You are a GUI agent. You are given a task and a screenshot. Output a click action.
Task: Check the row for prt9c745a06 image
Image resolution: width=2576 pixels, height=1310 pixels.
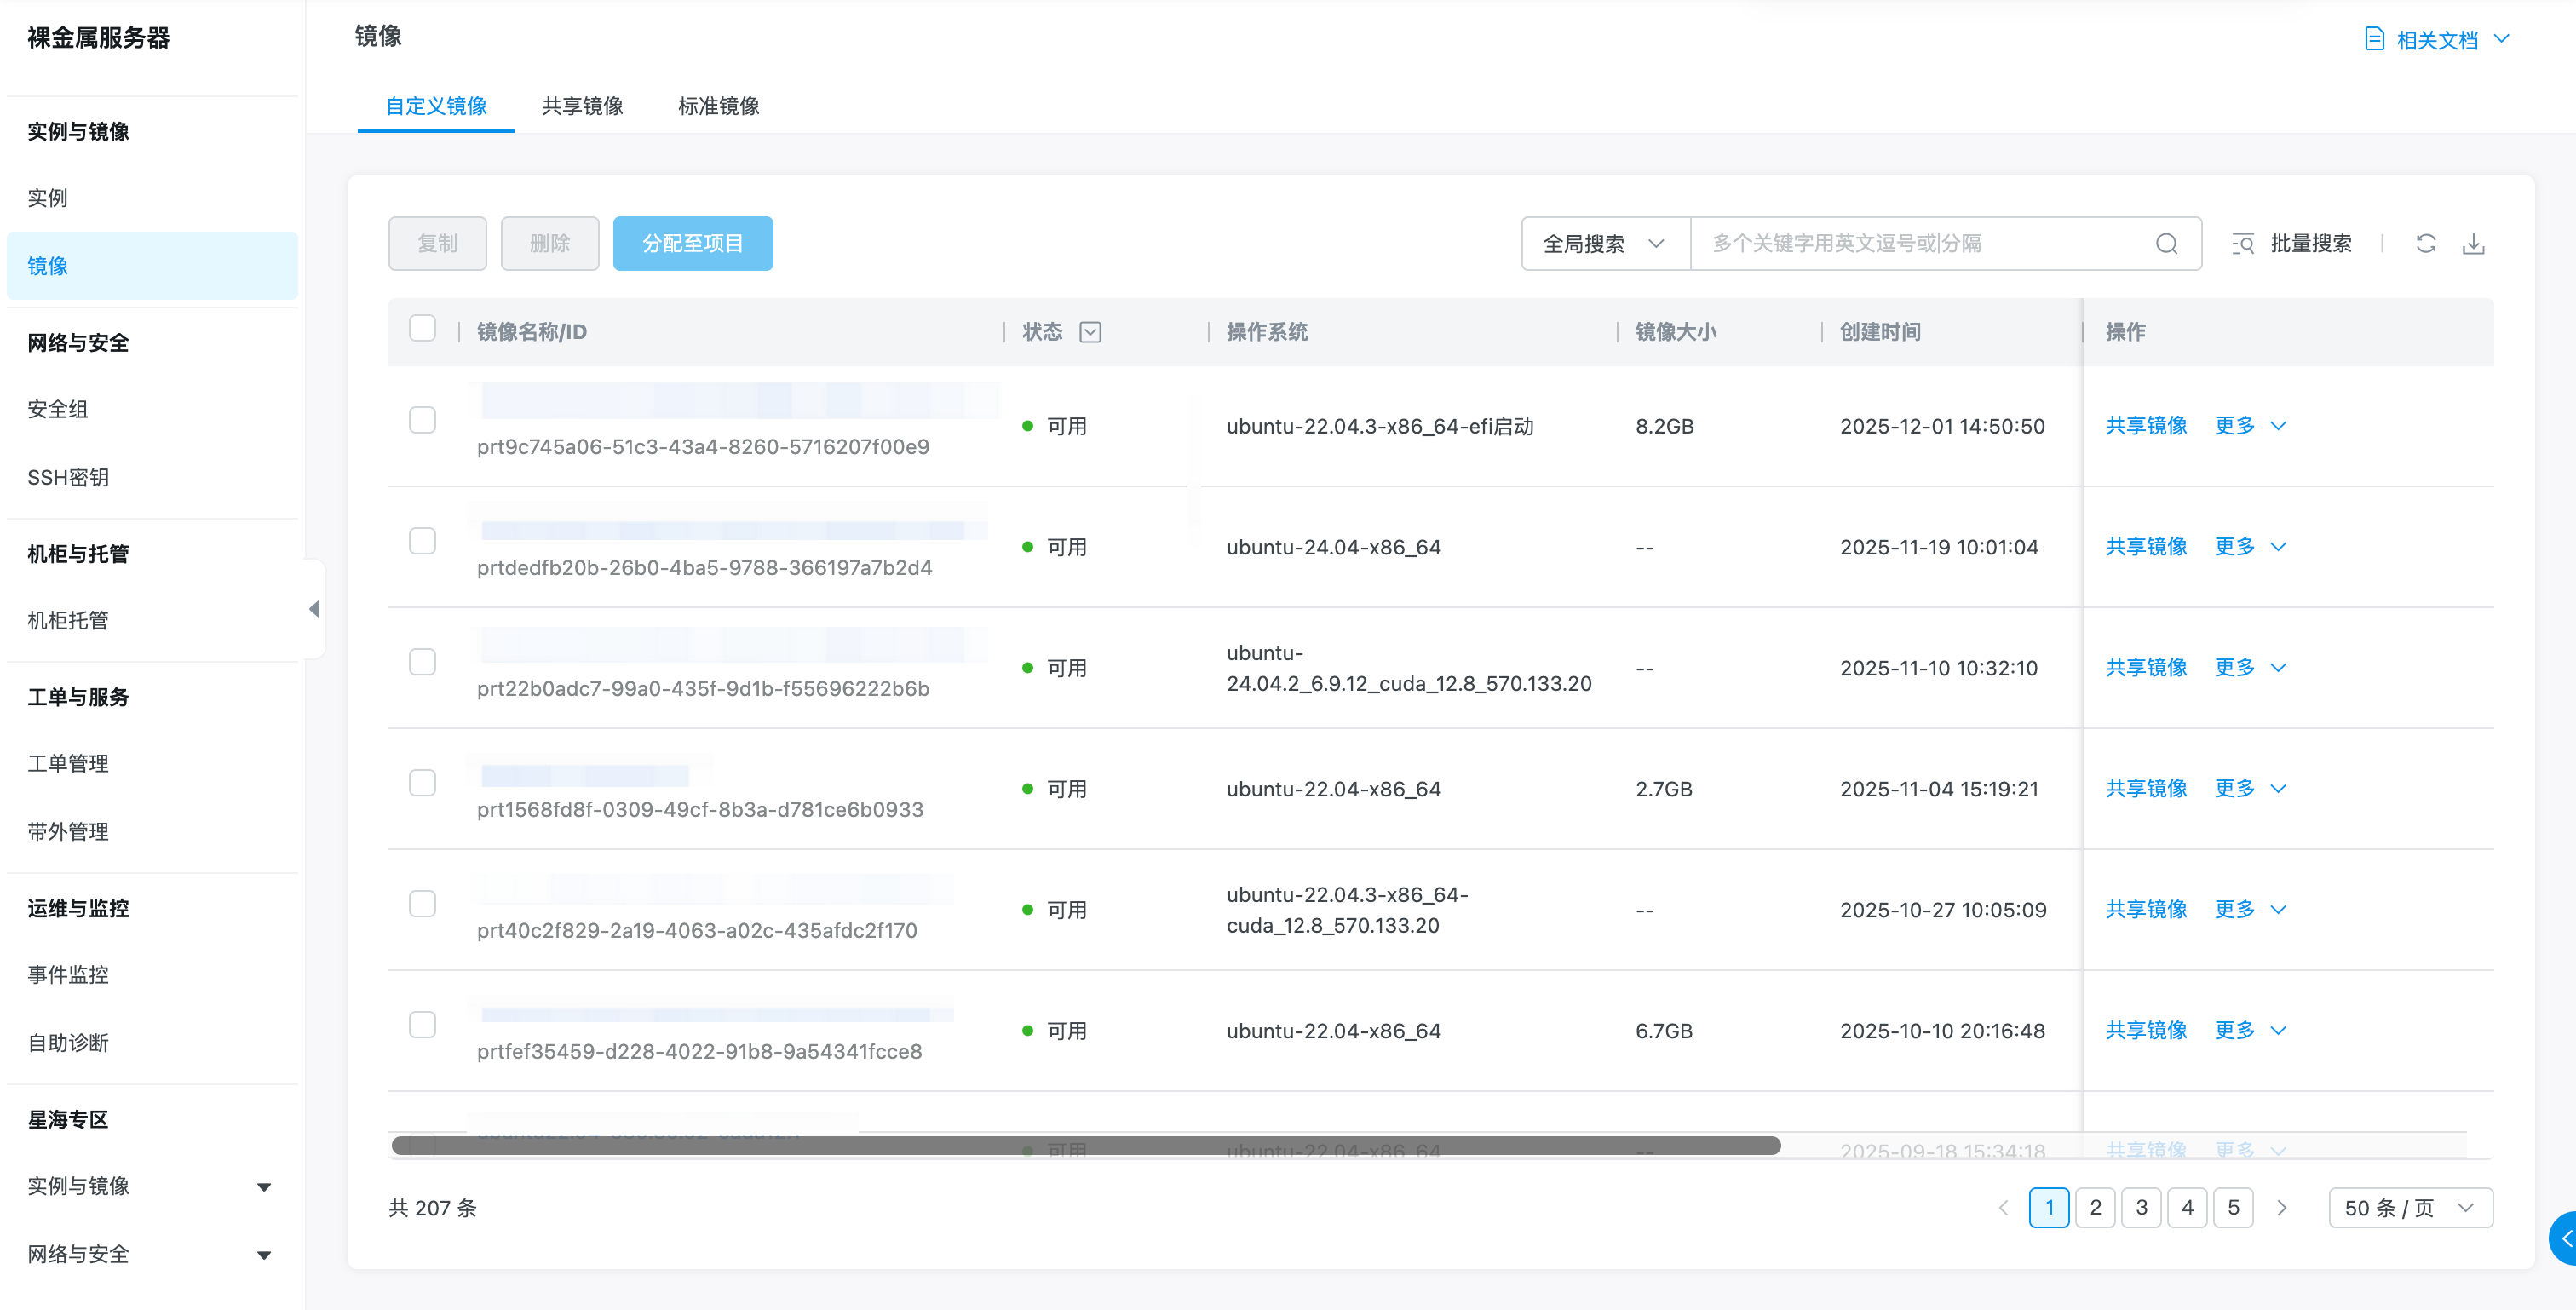[422, 420]
